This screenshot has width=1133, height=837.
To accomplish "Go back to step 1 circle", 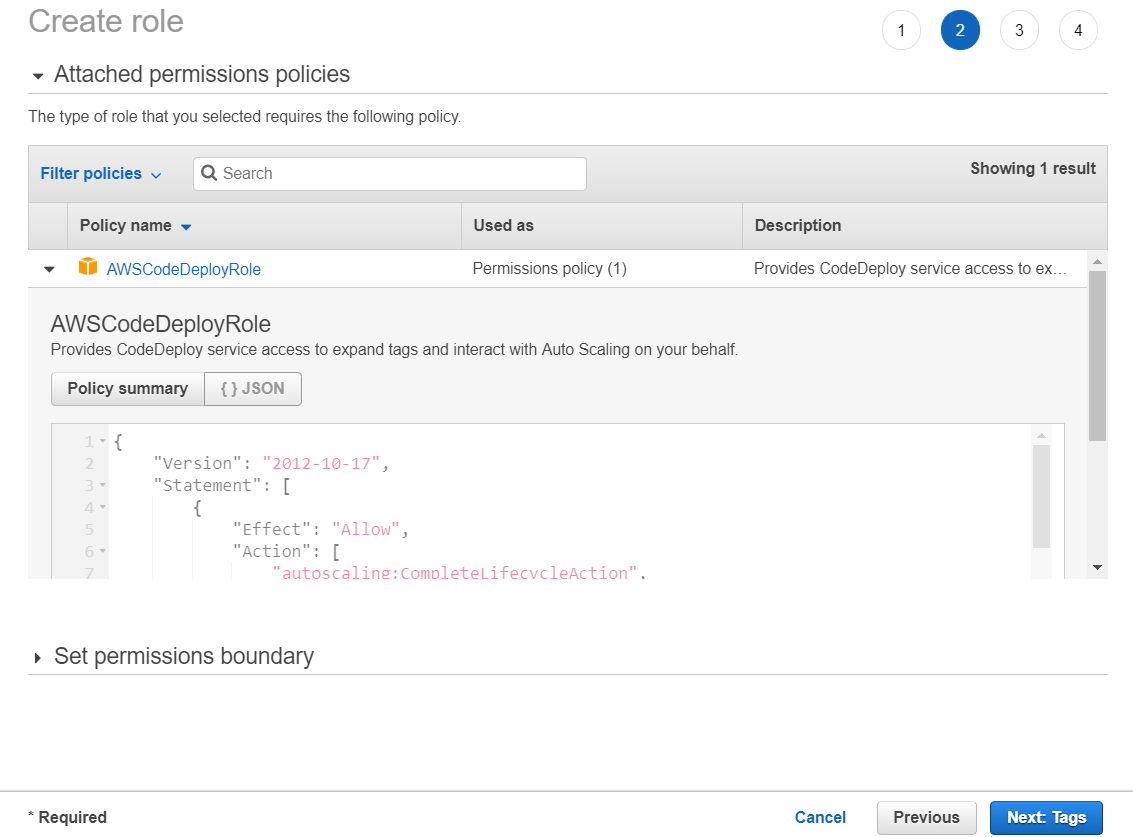I will [901, 30].
